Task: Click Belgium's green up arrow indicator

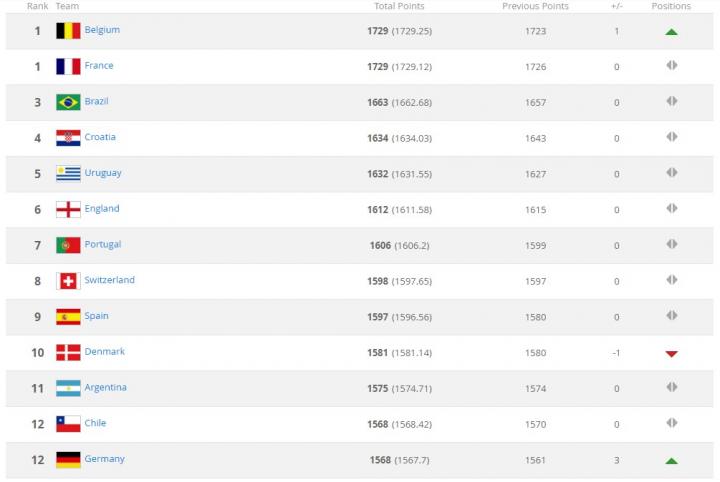Action: click(x=671, y=31)
